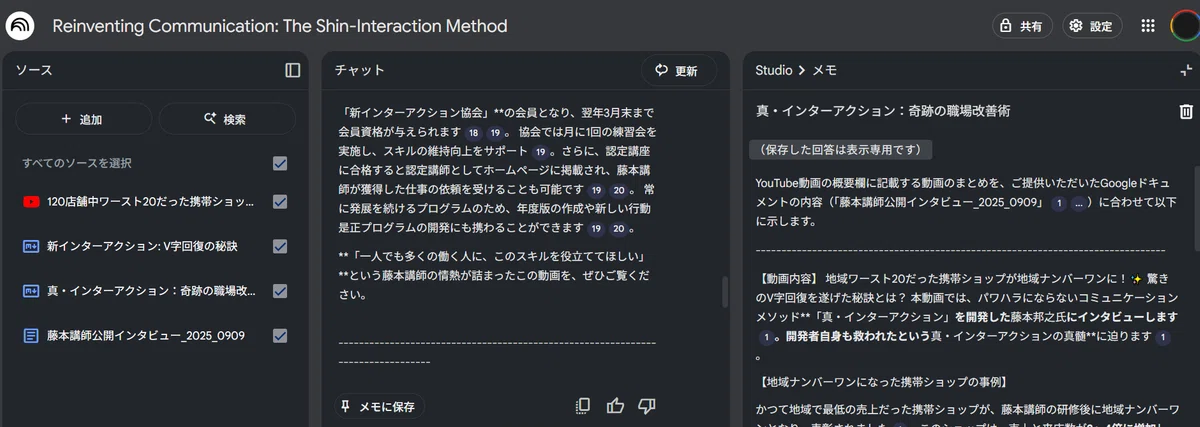Collapse the Studio memo view
This screenshot has width=1200, height=427.
[x=1186, y=70]
